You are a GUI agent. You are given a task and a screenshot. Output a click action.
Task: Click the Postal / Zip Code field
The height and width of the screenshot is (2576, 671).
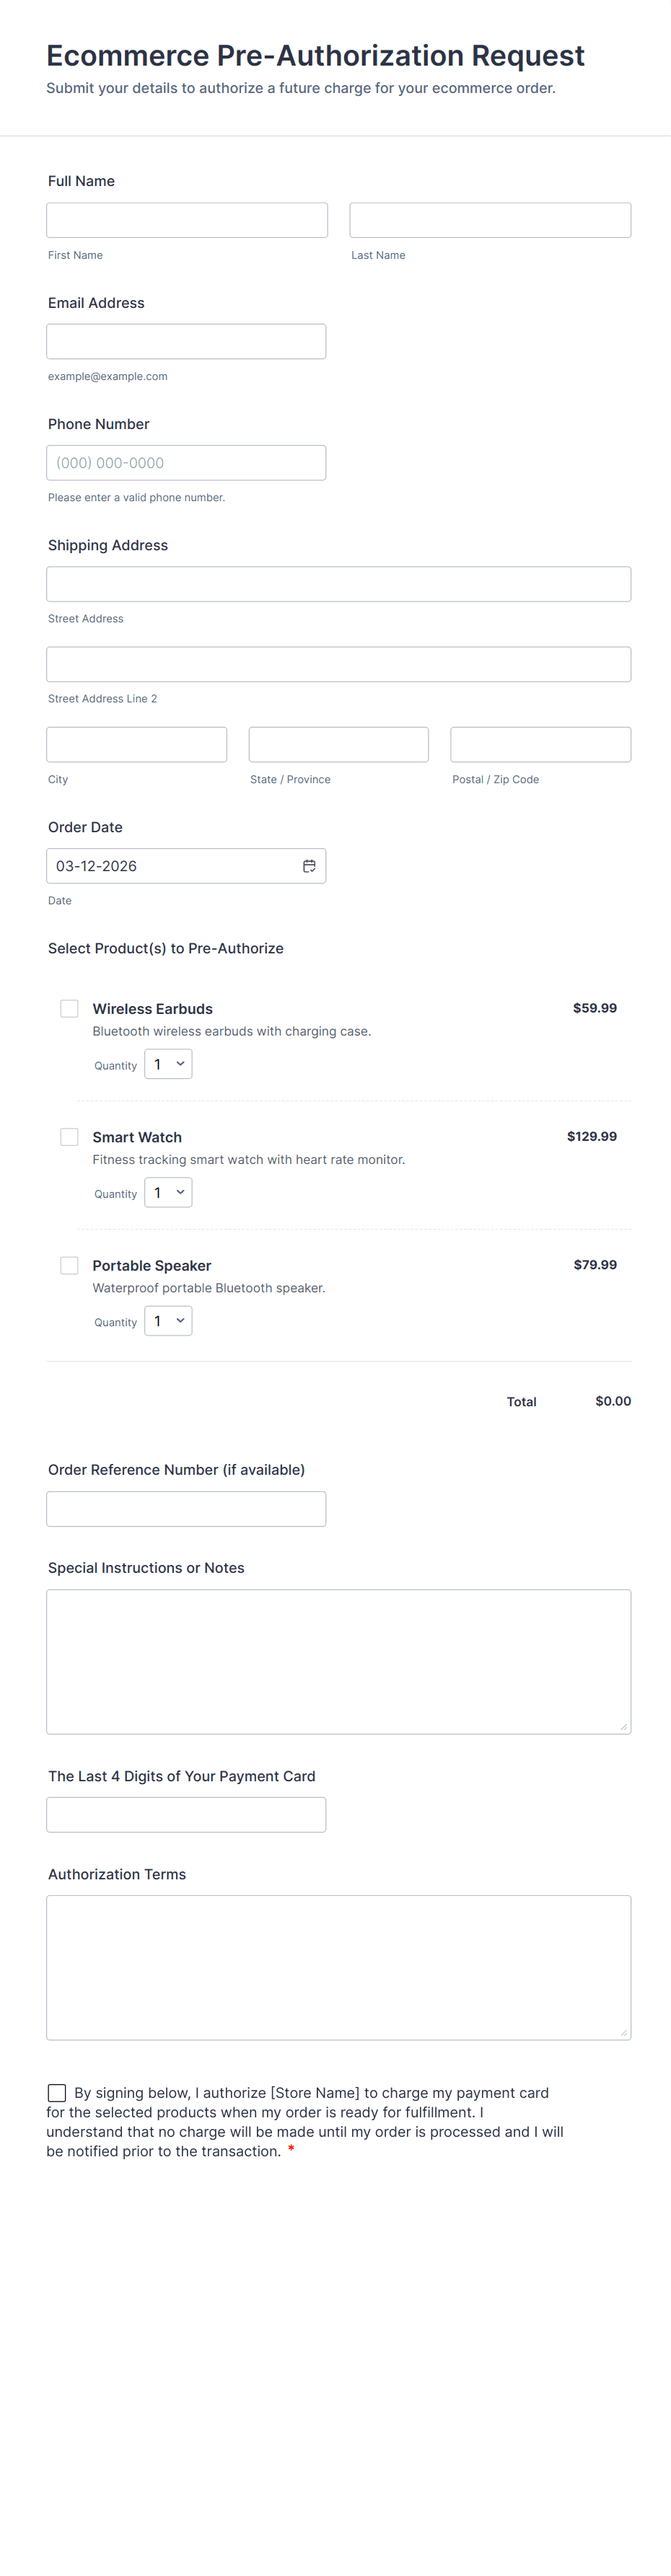tap(540, 745)
